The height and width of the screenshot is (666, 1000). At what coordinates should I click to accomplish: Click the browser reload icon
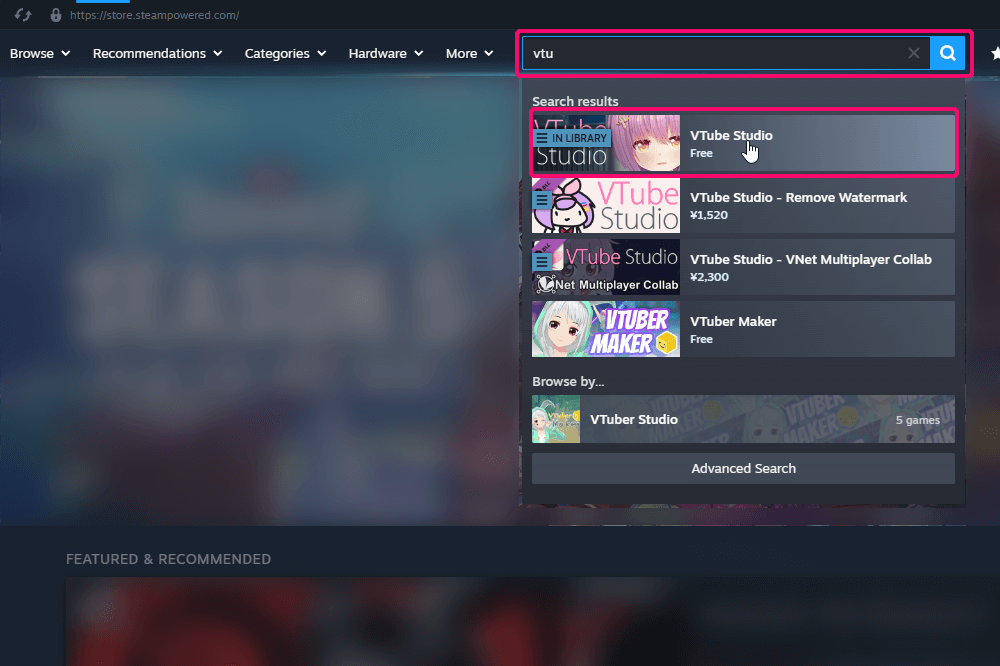[x=22, y=15]
